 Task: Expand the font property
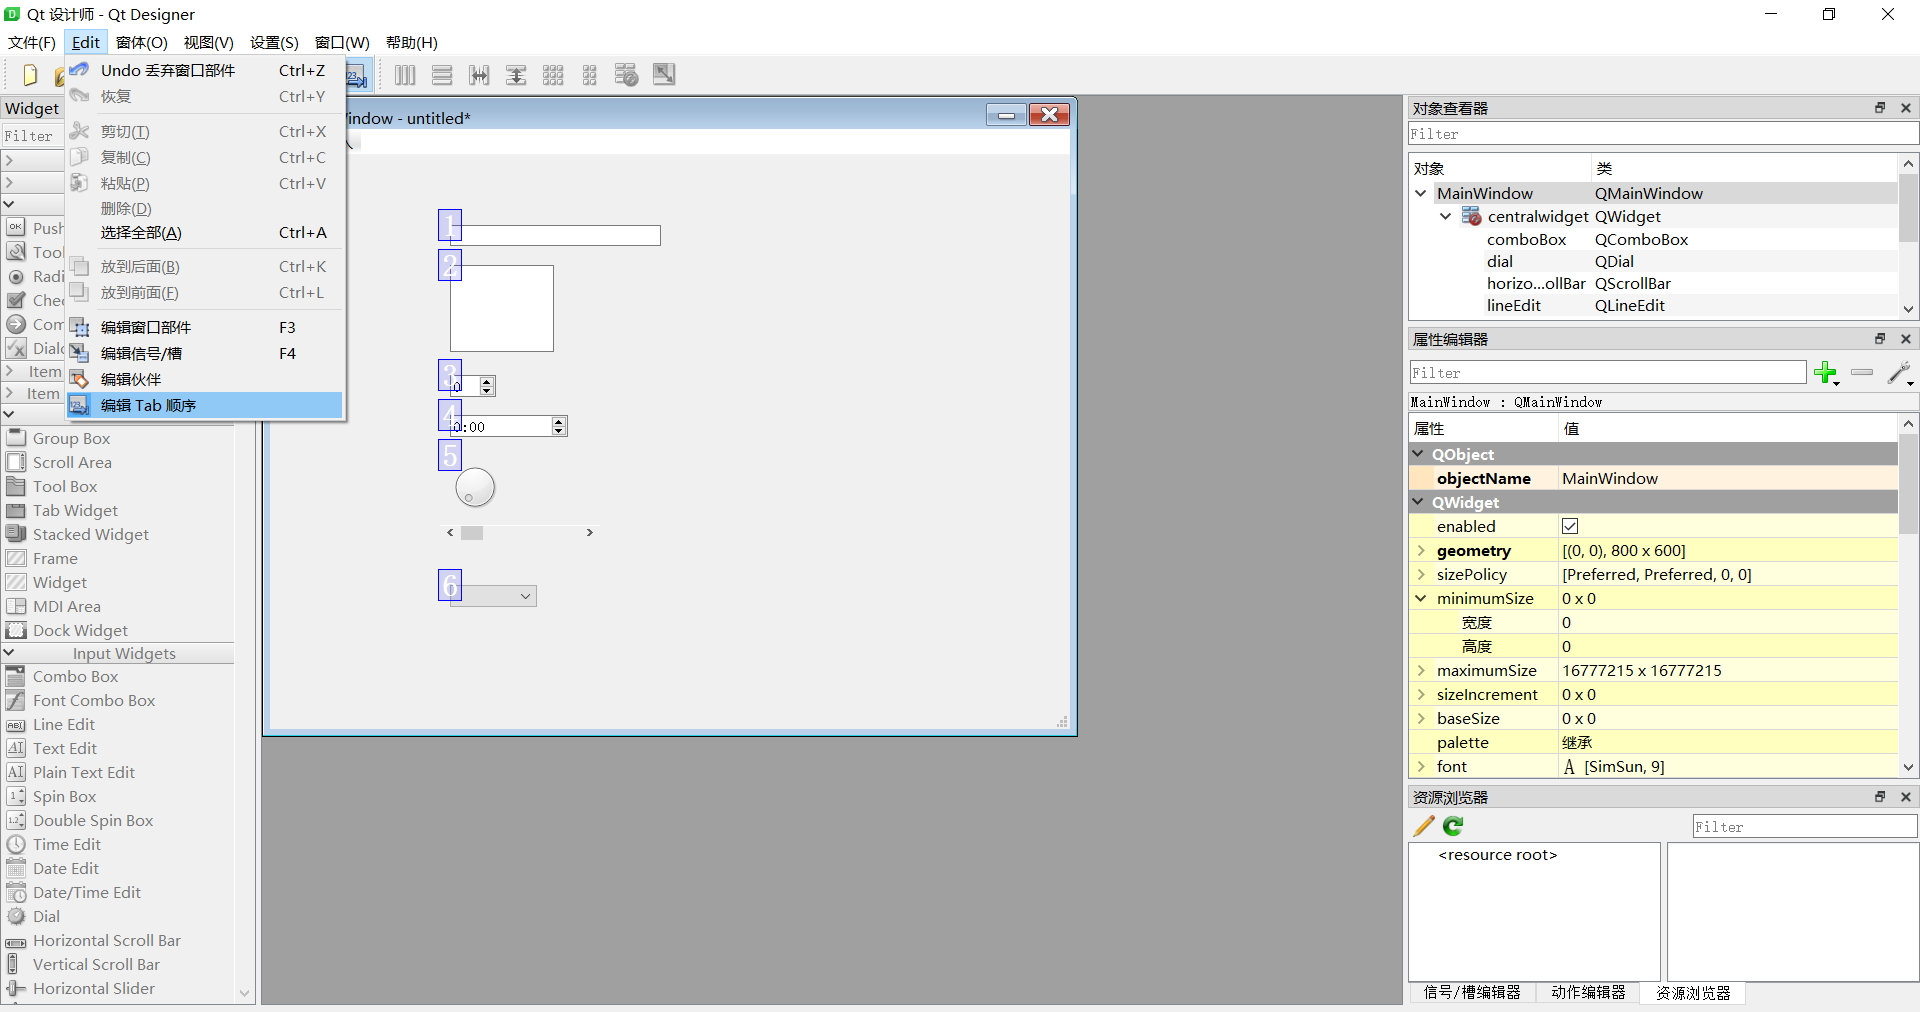pyautogui.click(x=1421, y=766)
